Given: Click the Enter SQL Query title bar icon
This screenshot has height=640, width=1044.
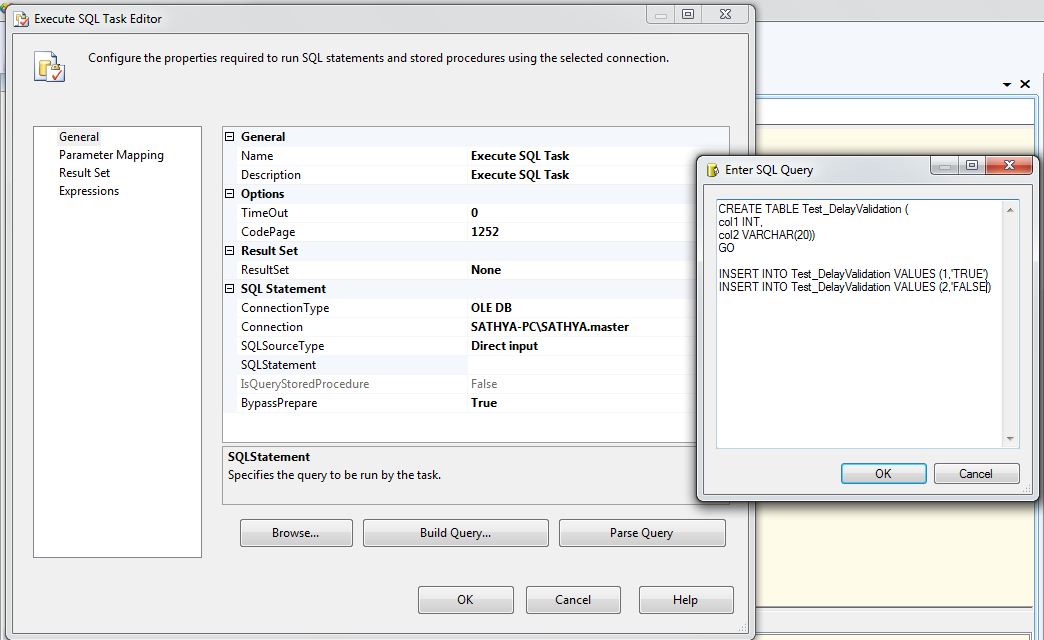Looking at the screenshot, I should click(x=711, y=169).
